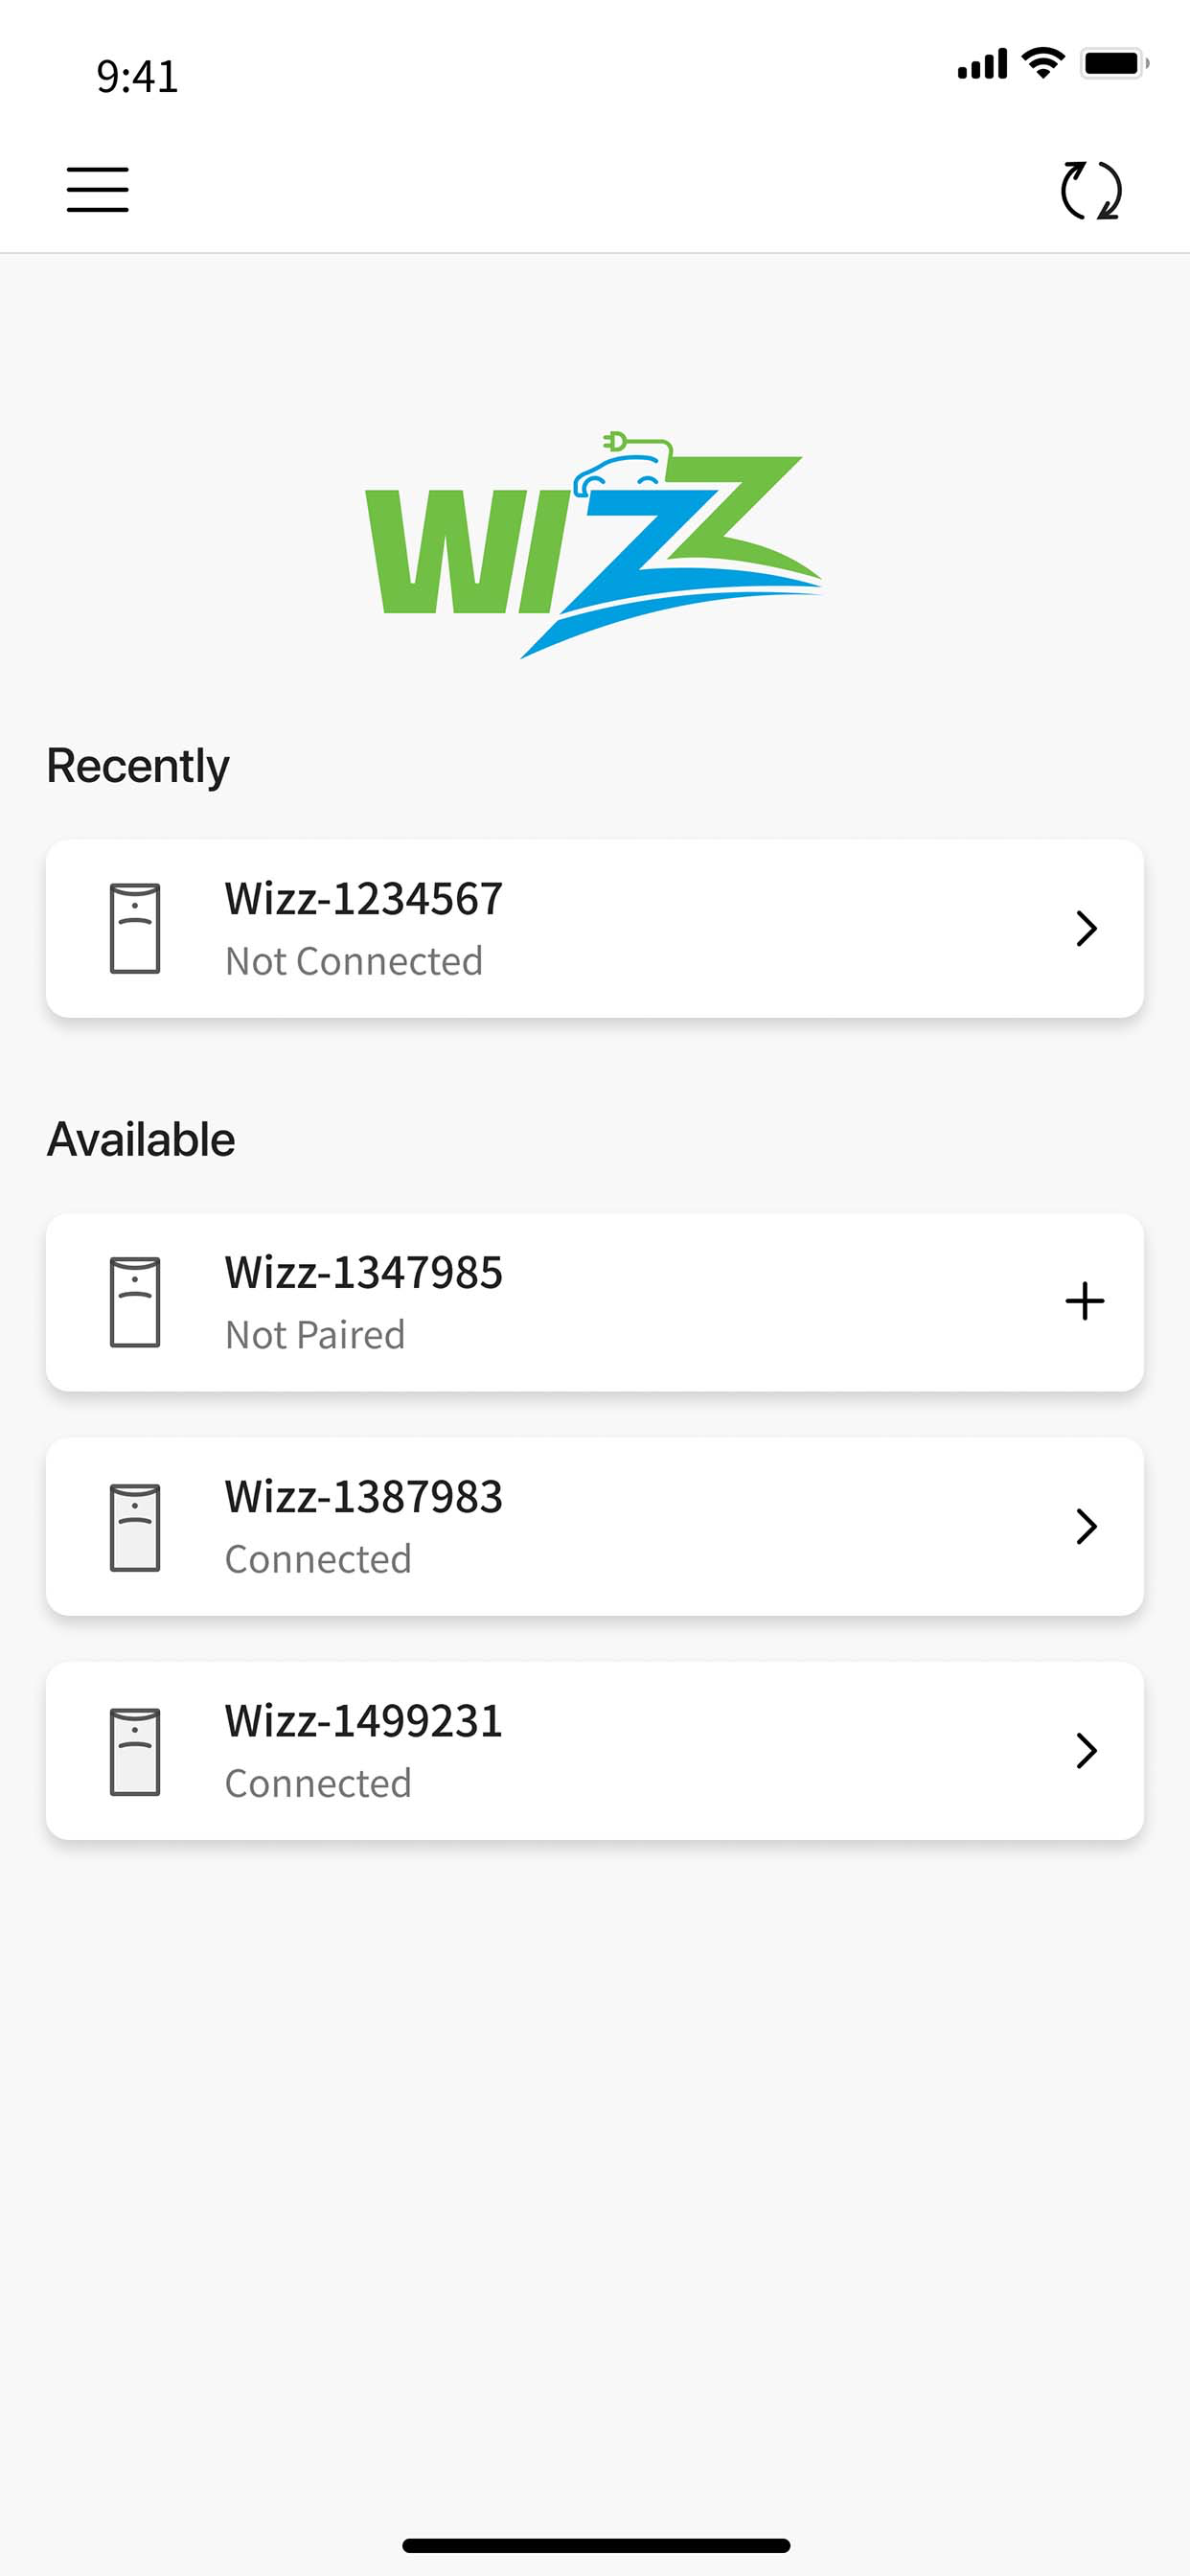The image size is (1190, 2576).
Task: Tap charger icon beside Wizz-1387983
Action: pyautogui.click(x=135, y=1527)
